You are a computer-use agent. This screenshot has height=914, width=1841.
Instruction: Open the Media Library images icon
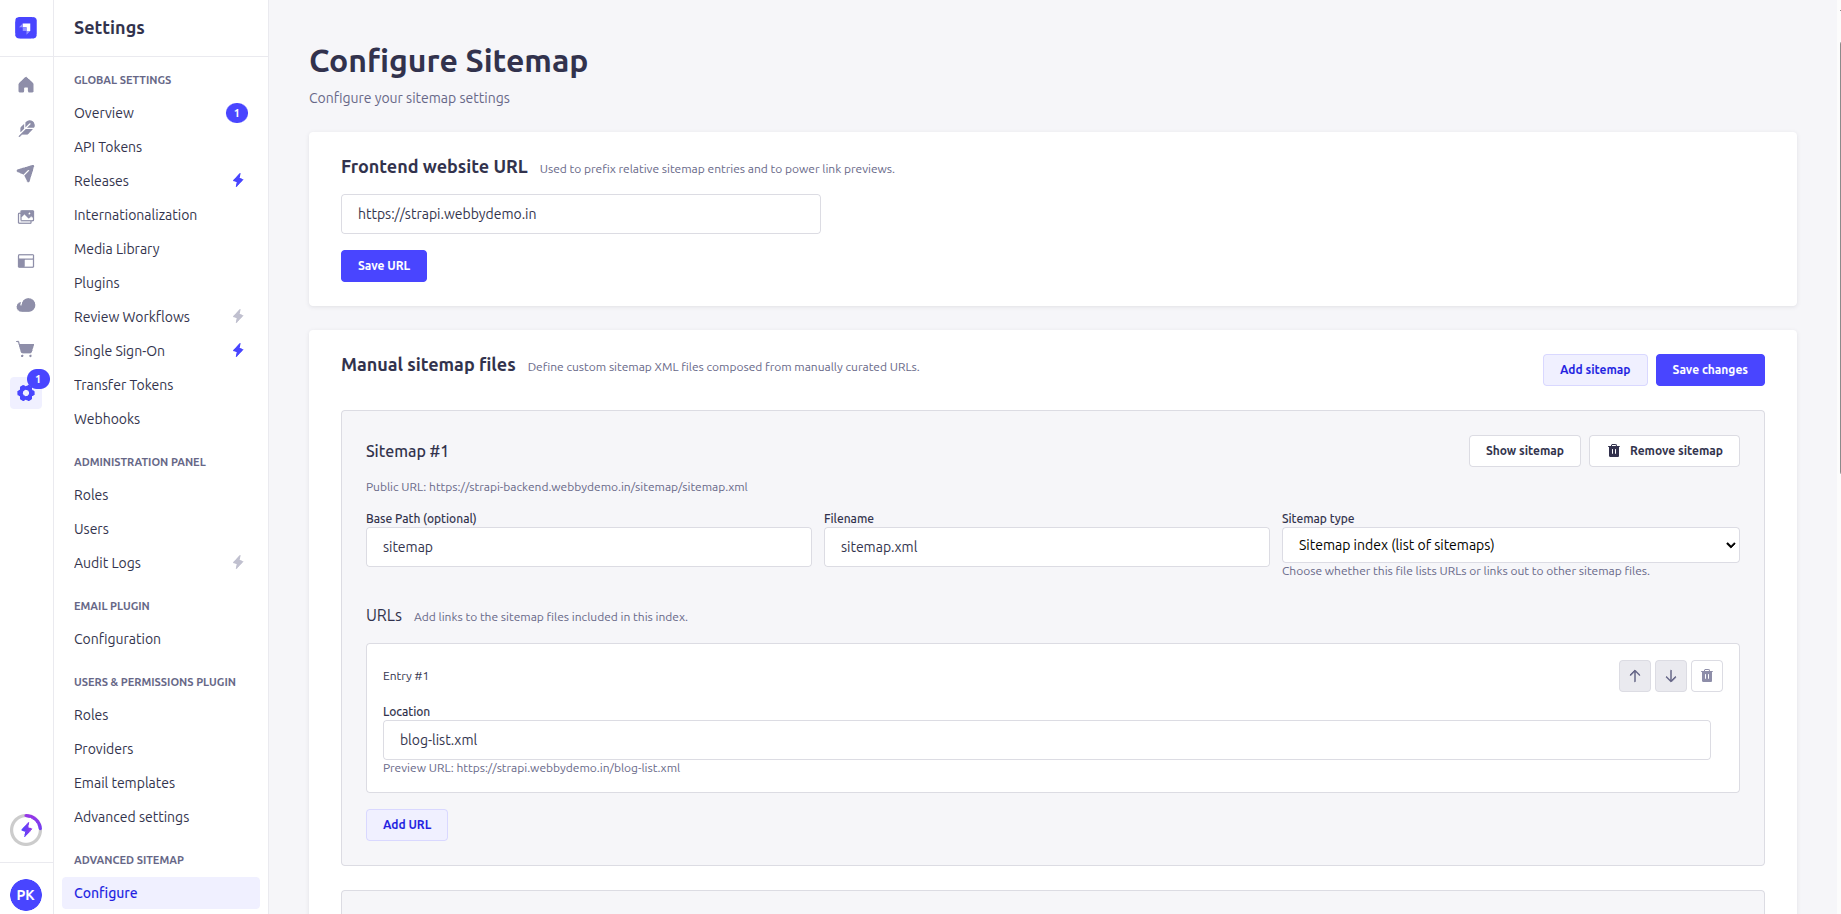(x=26, y=217)
